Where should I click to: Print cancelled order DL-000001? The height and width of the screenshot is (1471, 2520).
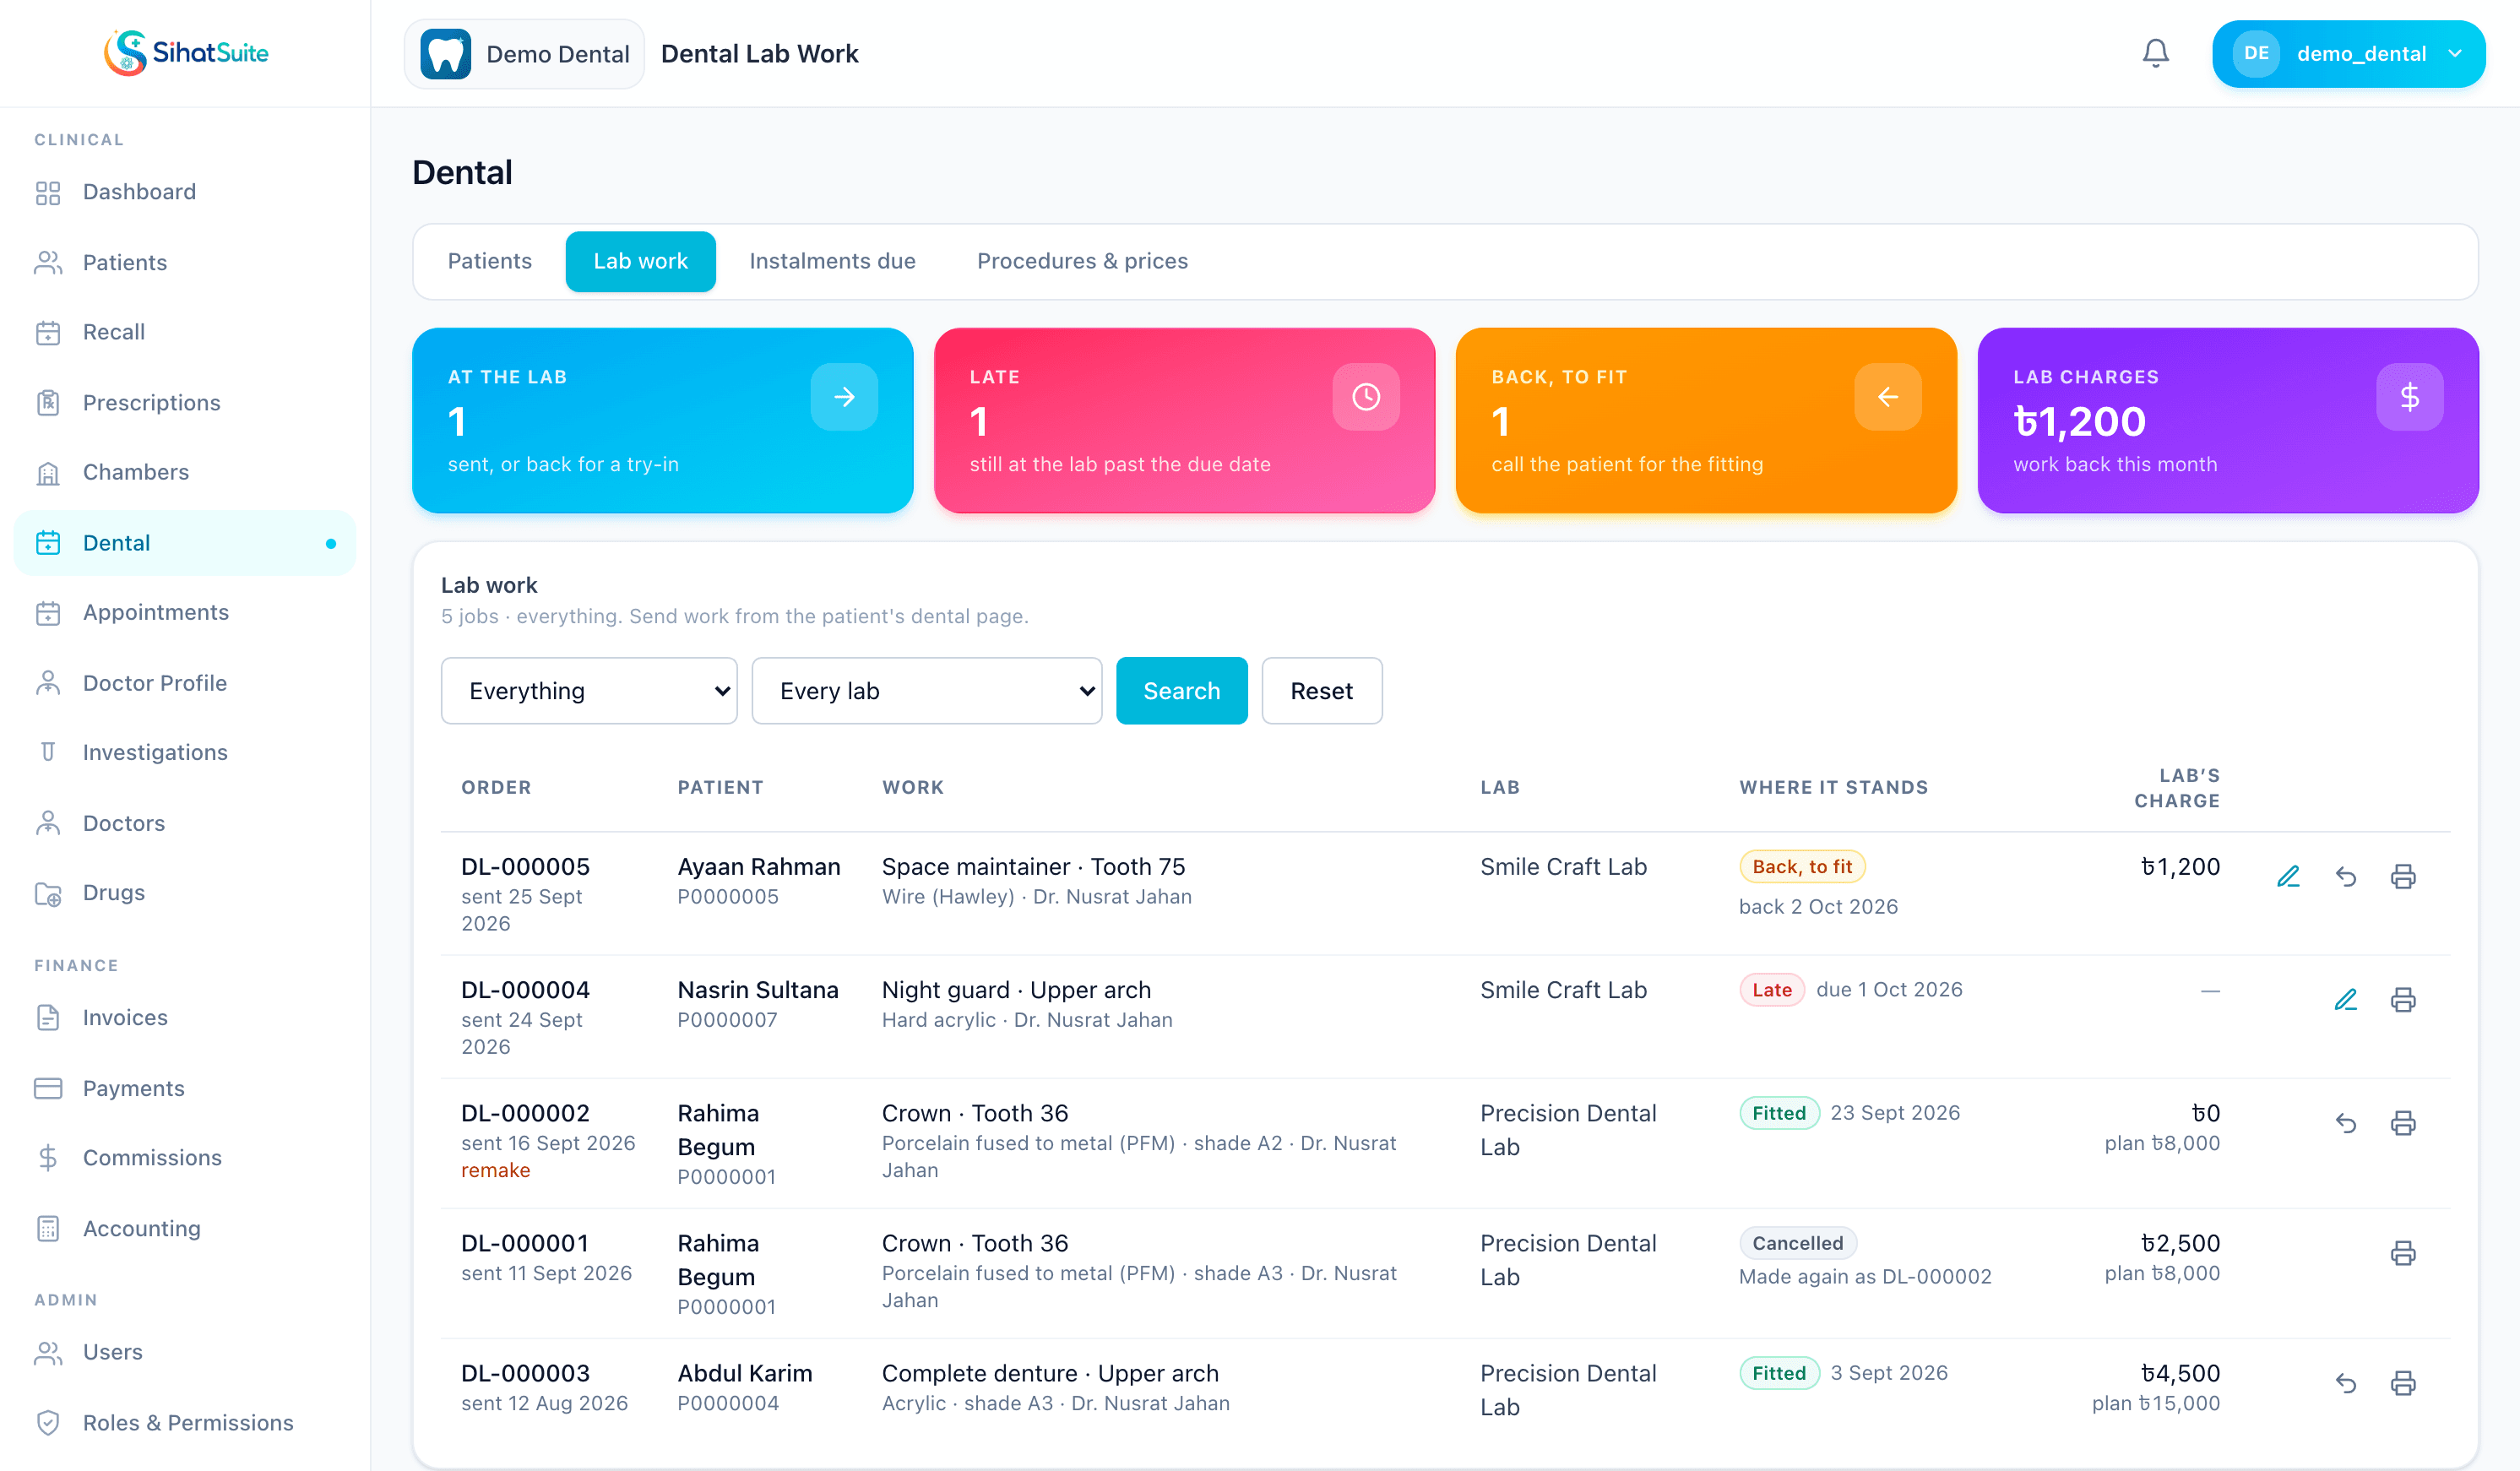pos(2403,1253)
